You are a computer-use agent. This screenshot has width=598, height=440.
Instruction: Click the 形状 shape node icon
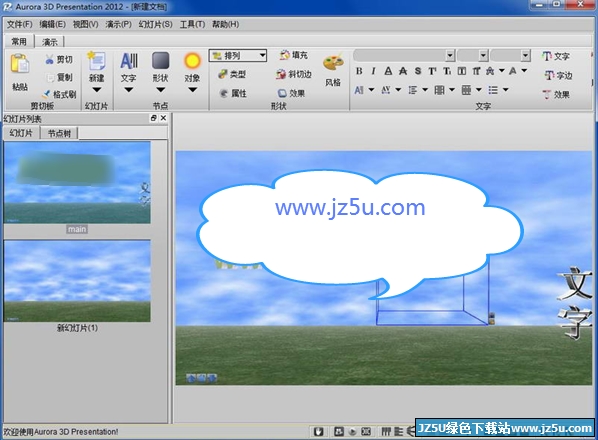[161, 61]
